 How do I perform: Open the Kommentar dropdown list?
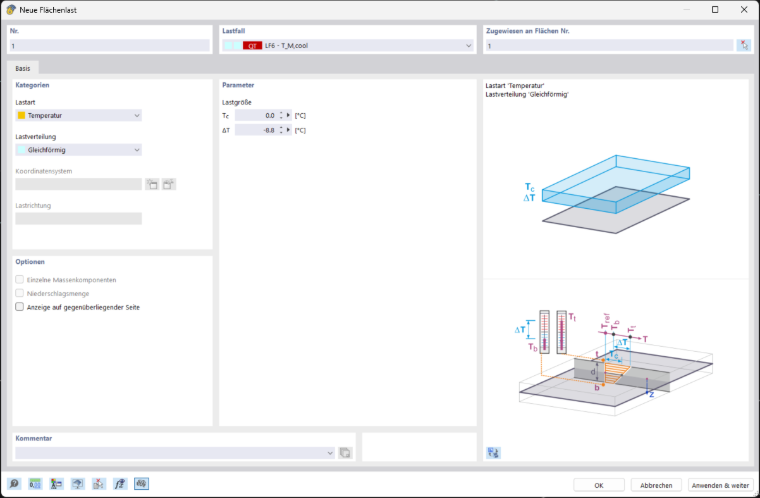pyautogui.click(x=175, y=453)
